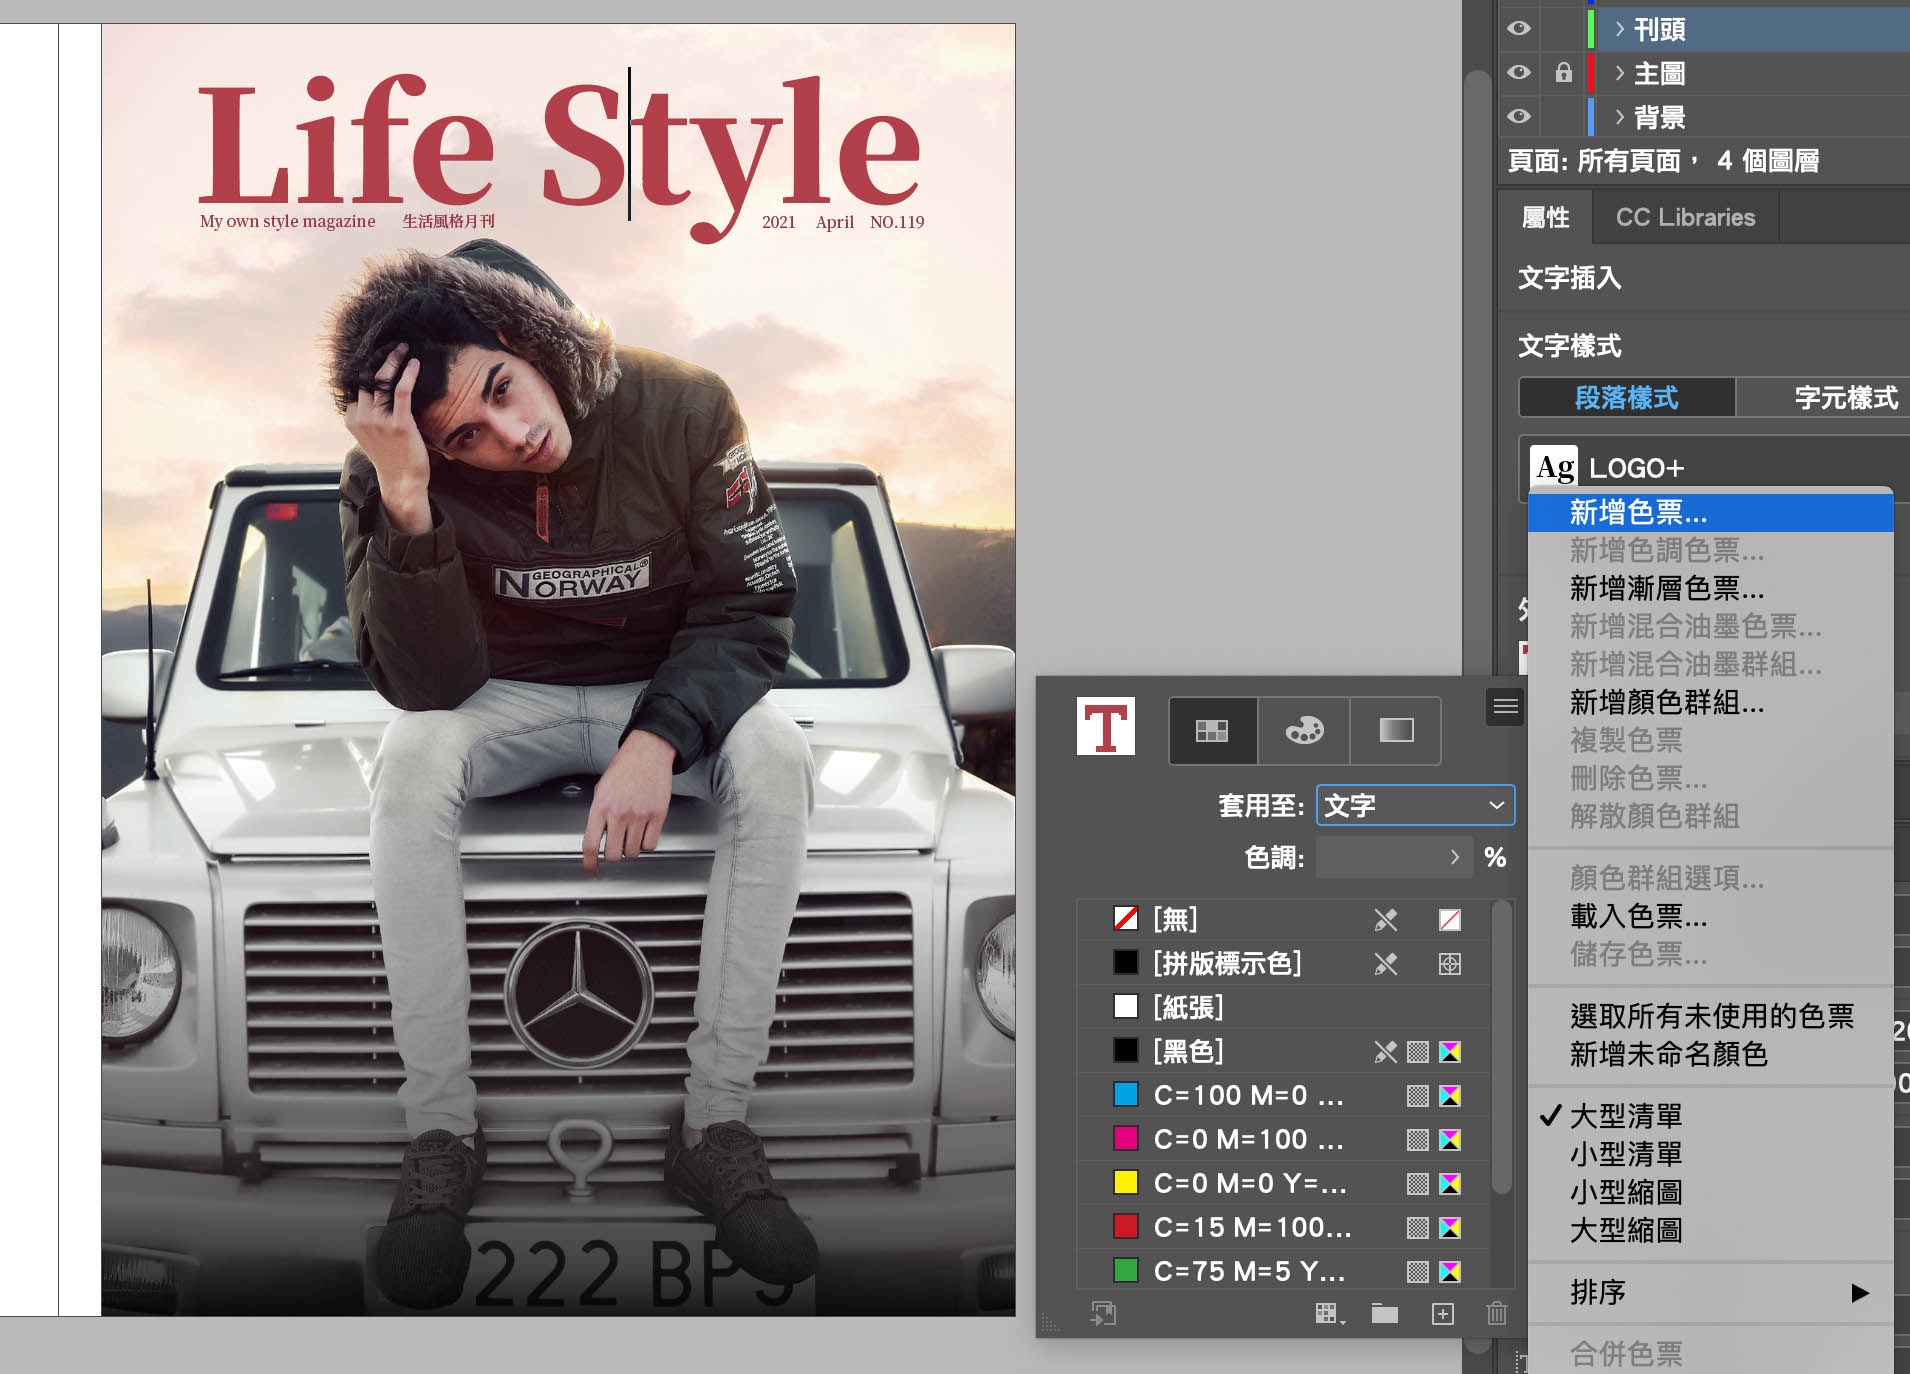1910x1374 pixels.
Task: Open the swatches panel hamburger menu
Action: [1505, 707]
